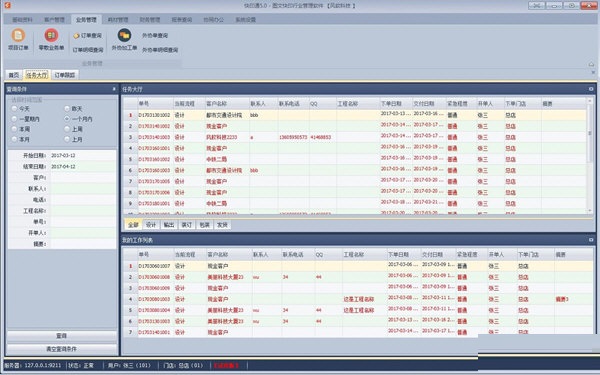This screenshot has width=600, height=375.
Task: Open 订单查询 order query in ribbon
Action: [x=88, y=36]
